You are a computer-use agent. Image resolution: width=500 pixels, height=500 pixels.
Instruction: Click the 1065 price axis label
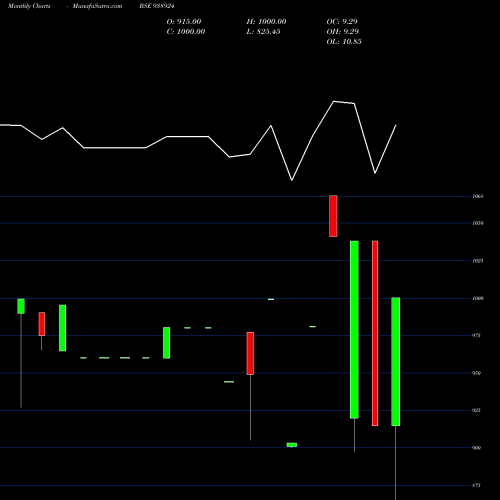point(478,196)
